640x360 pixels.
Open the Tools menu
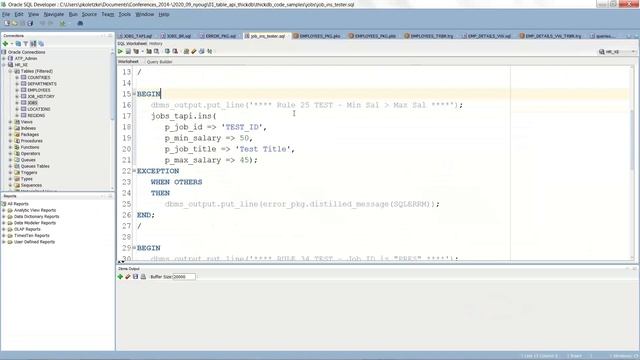[x=124, y=14]
